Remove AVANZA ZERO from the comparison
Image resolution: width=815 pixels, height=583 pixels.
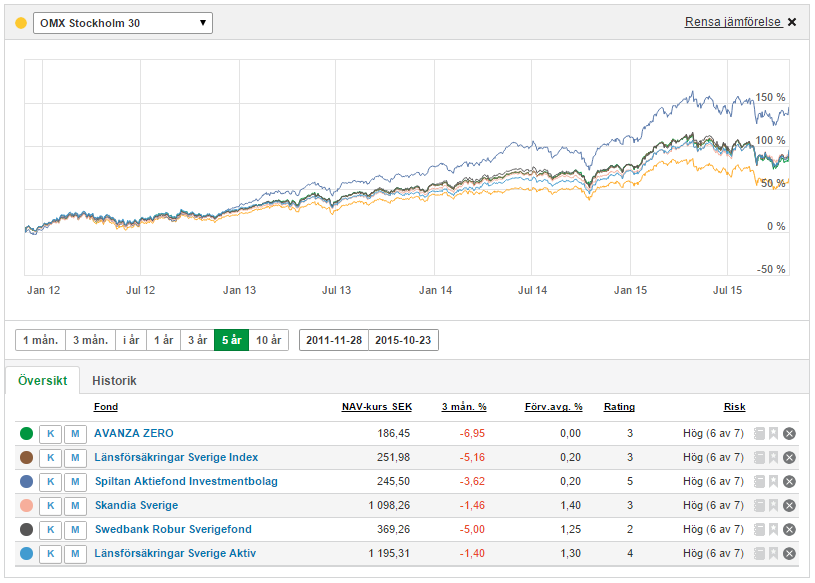click(789, 434)
